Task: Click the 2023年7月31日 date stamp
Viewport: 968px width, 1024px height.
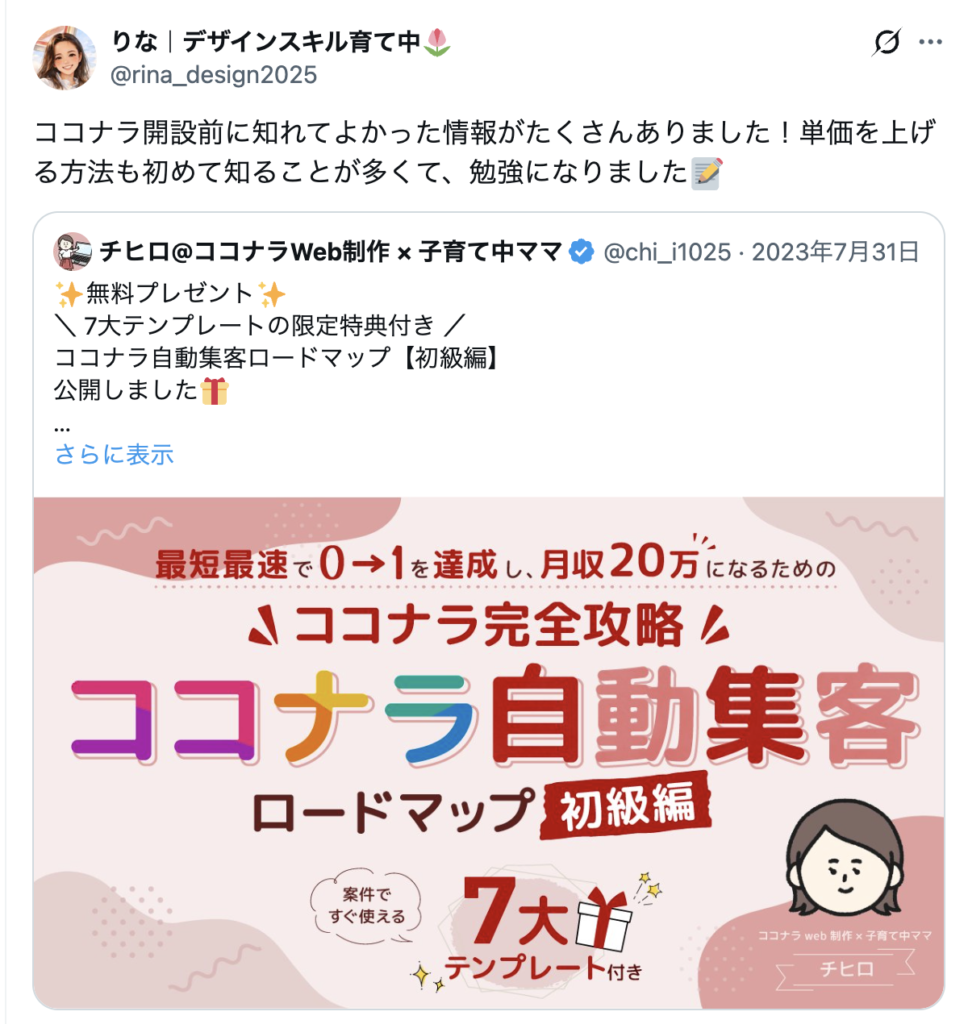Action: (x=835, y=252)
